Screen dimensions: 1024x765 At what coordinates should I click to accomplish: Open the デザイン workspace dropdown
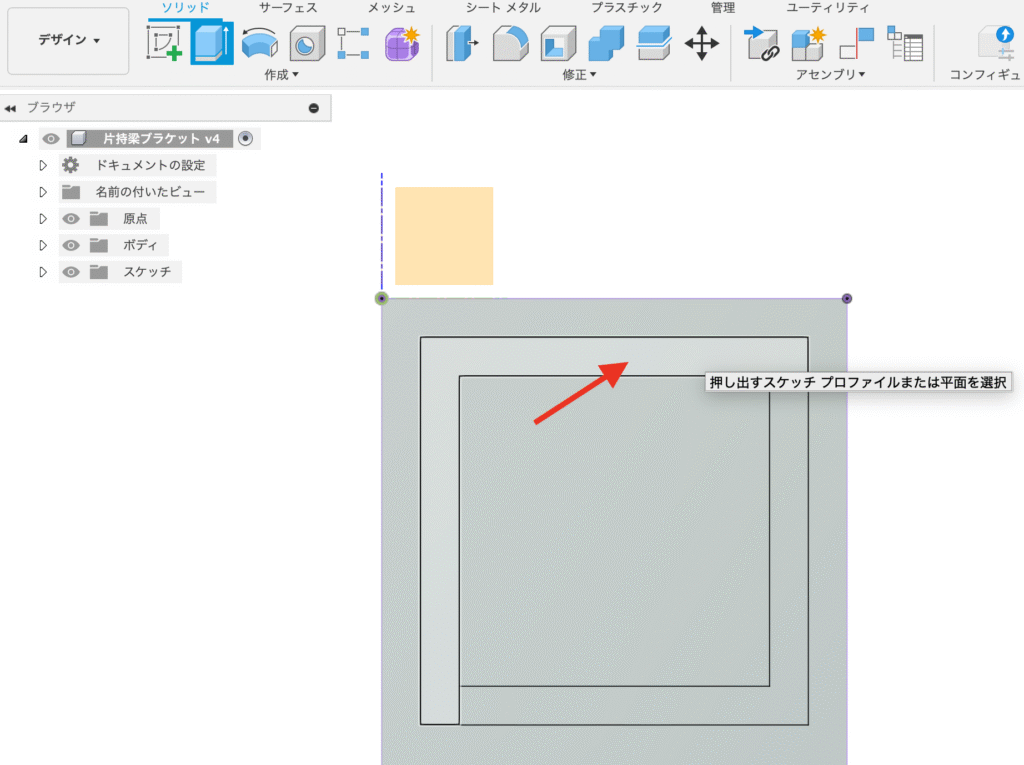(68, 41)
